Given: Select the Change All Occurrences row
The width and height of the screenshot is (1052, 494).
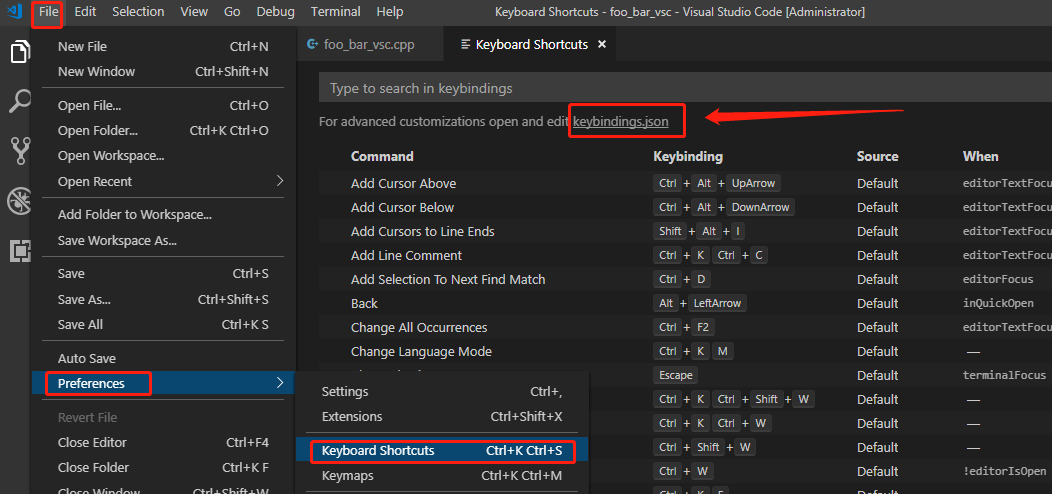Looking at the screenshot, I should [685, 328].
